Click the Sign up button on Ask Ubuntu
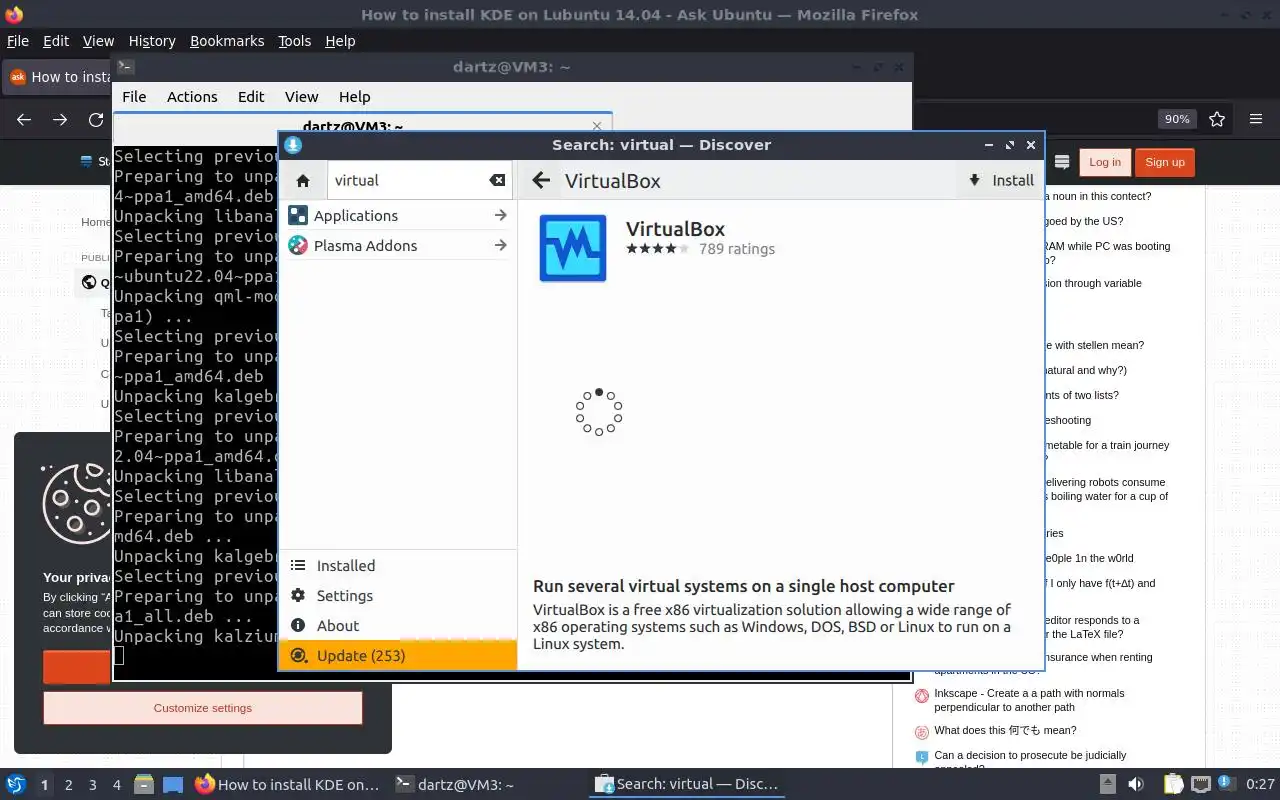The image size is (1280, 800). point(1165,162)
